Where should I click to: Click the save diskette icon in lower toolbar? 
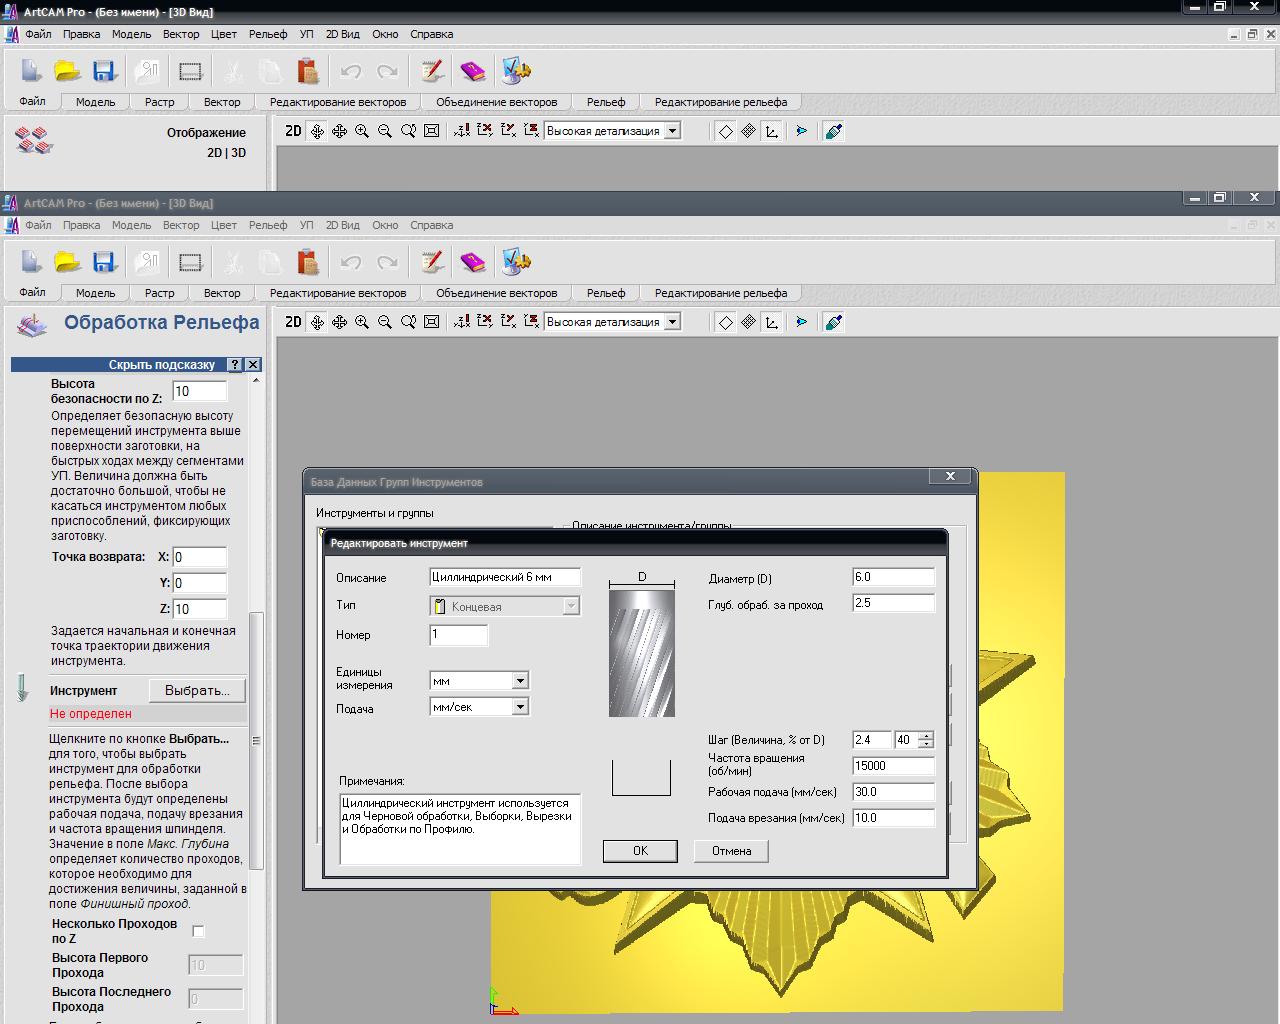tap(104, 262)
